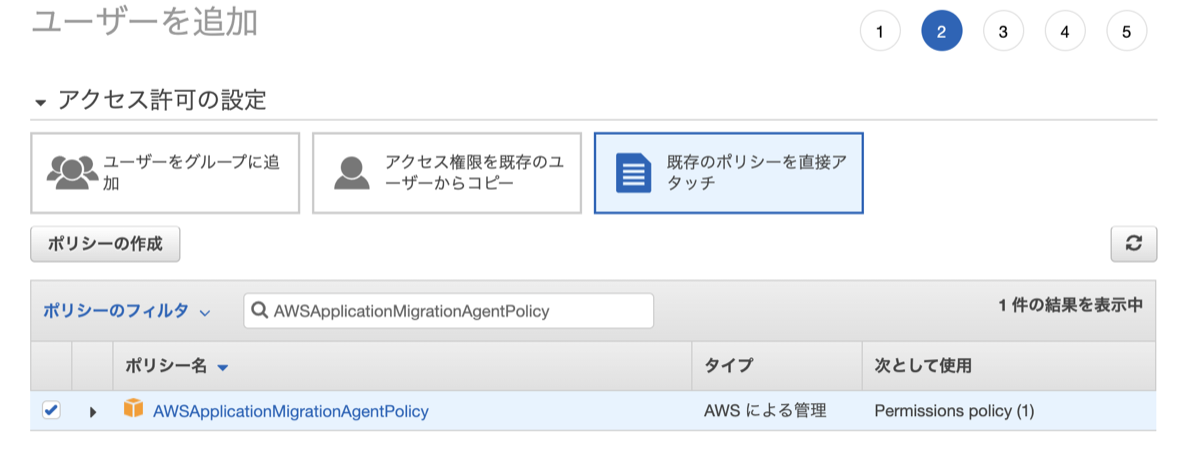Image resolution: width=1200 pixels, height=461 pixels.
Task: Sort by ポリシー名 column arrow
Action: coord(223,368)
